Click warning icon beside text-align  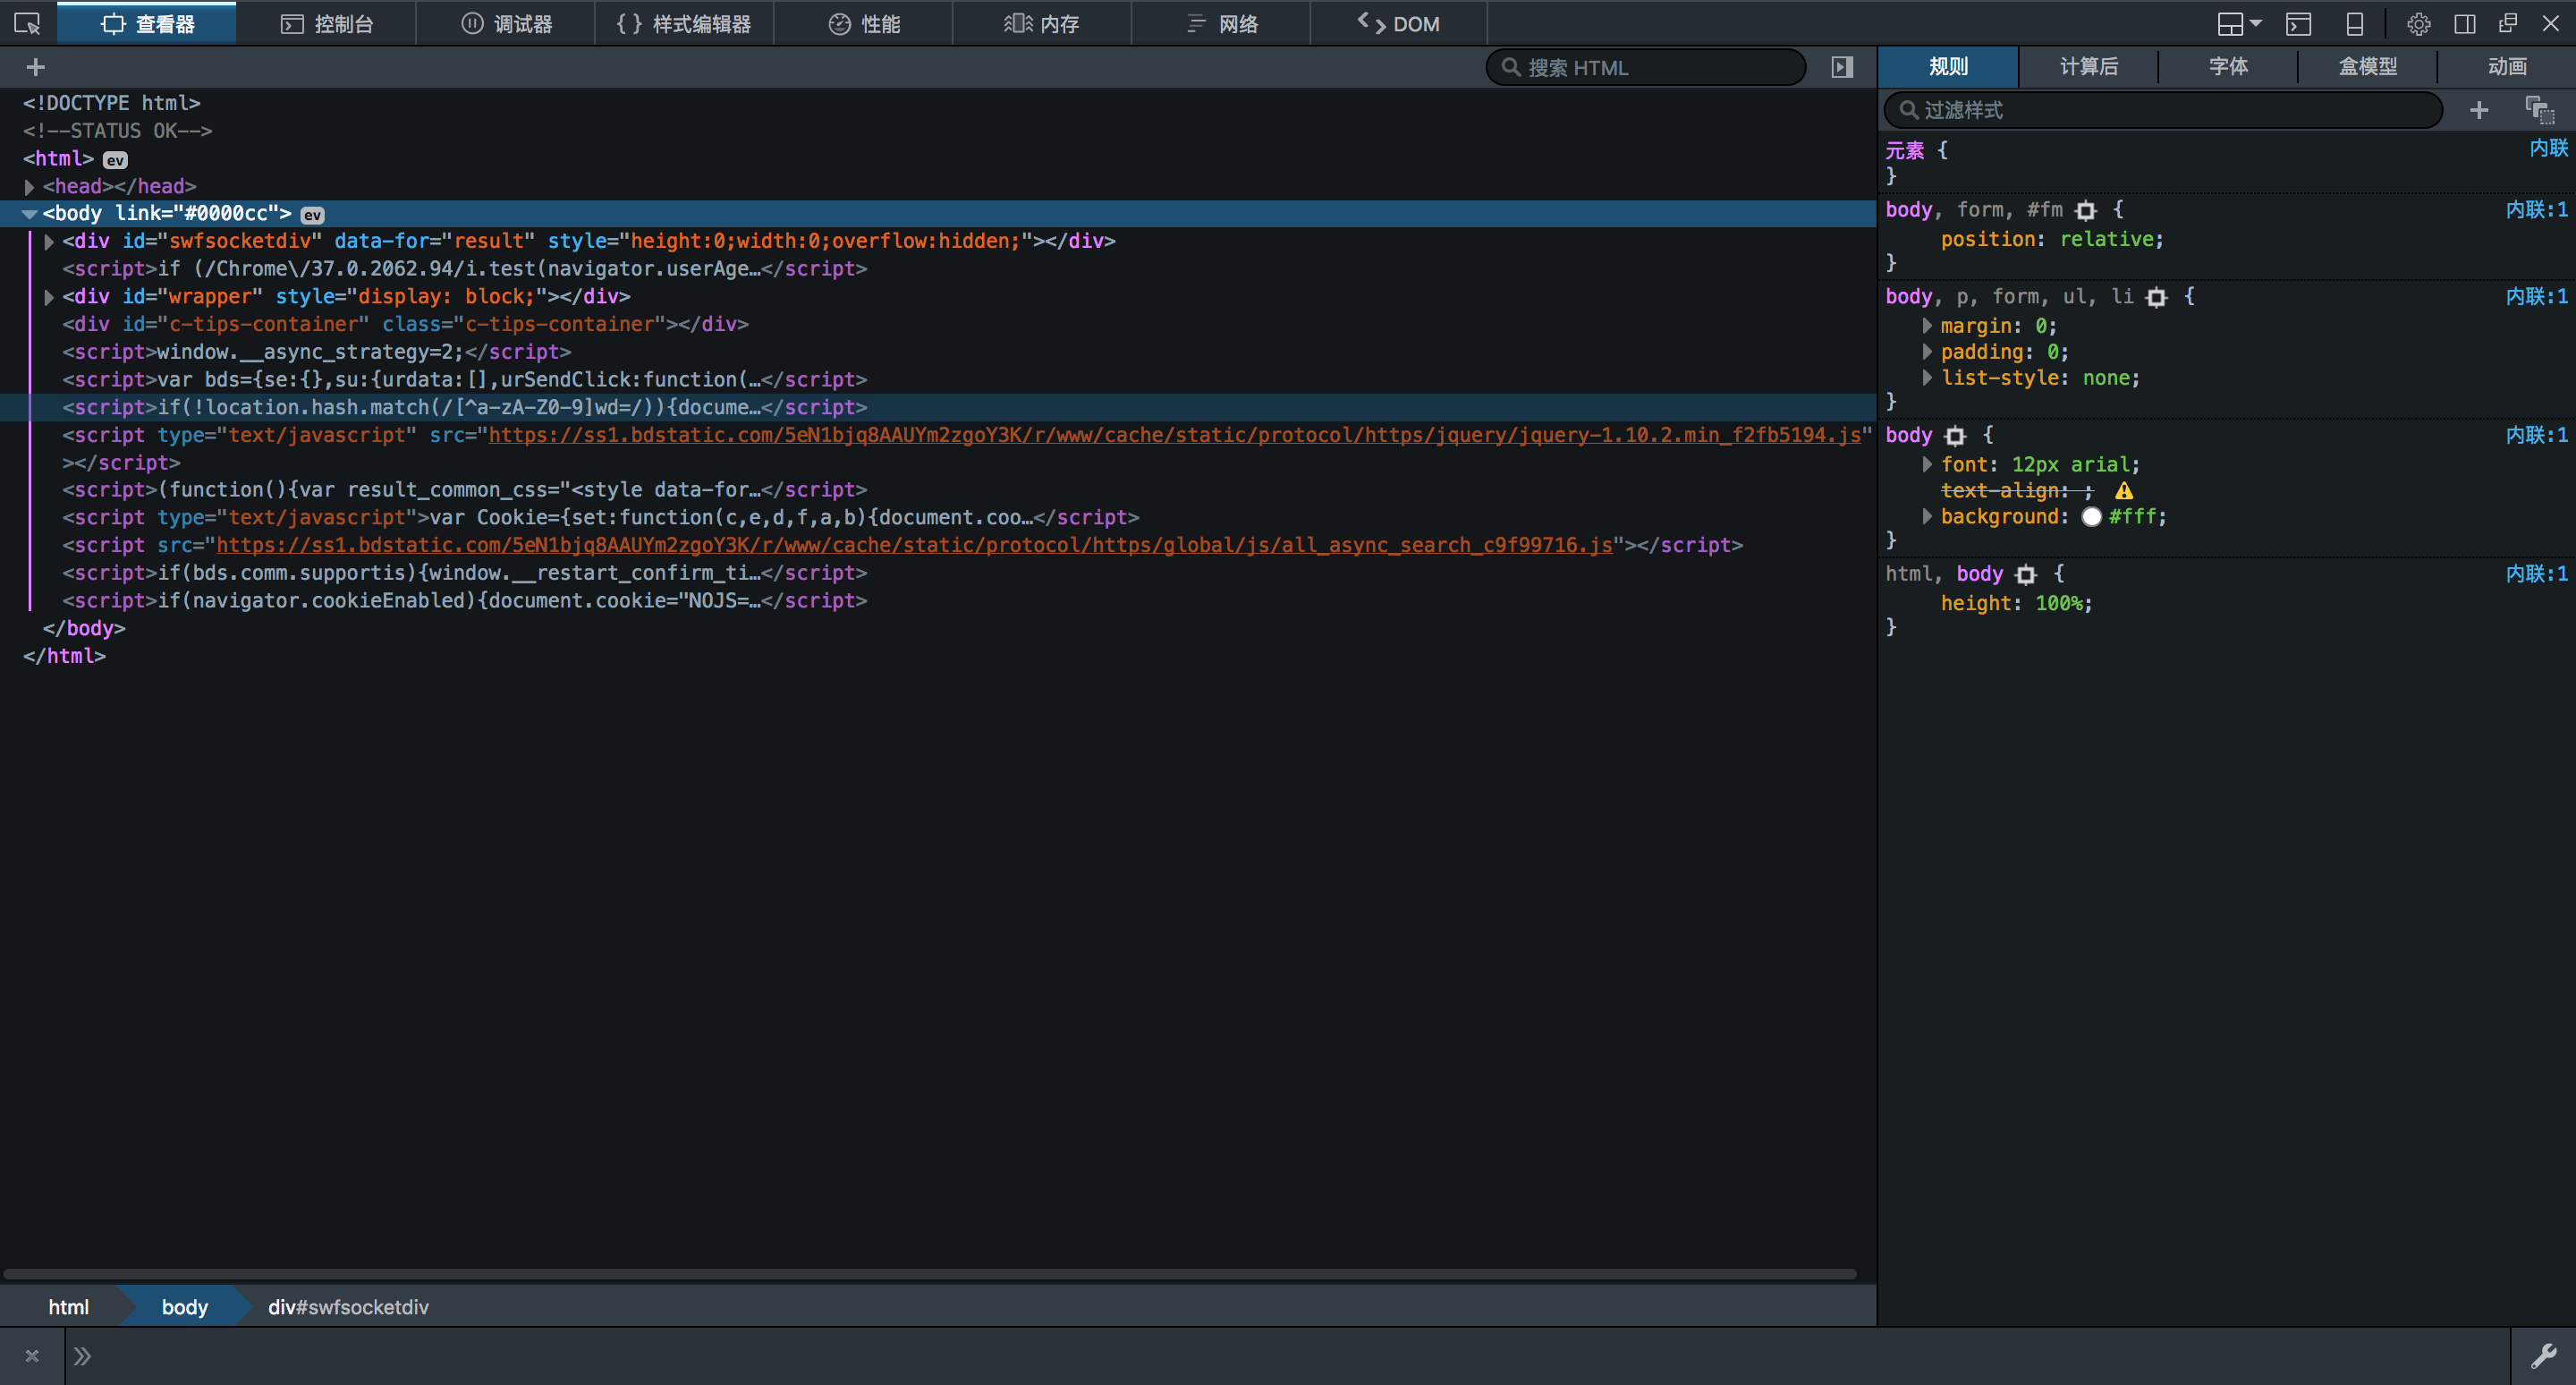click(2124, 490)
